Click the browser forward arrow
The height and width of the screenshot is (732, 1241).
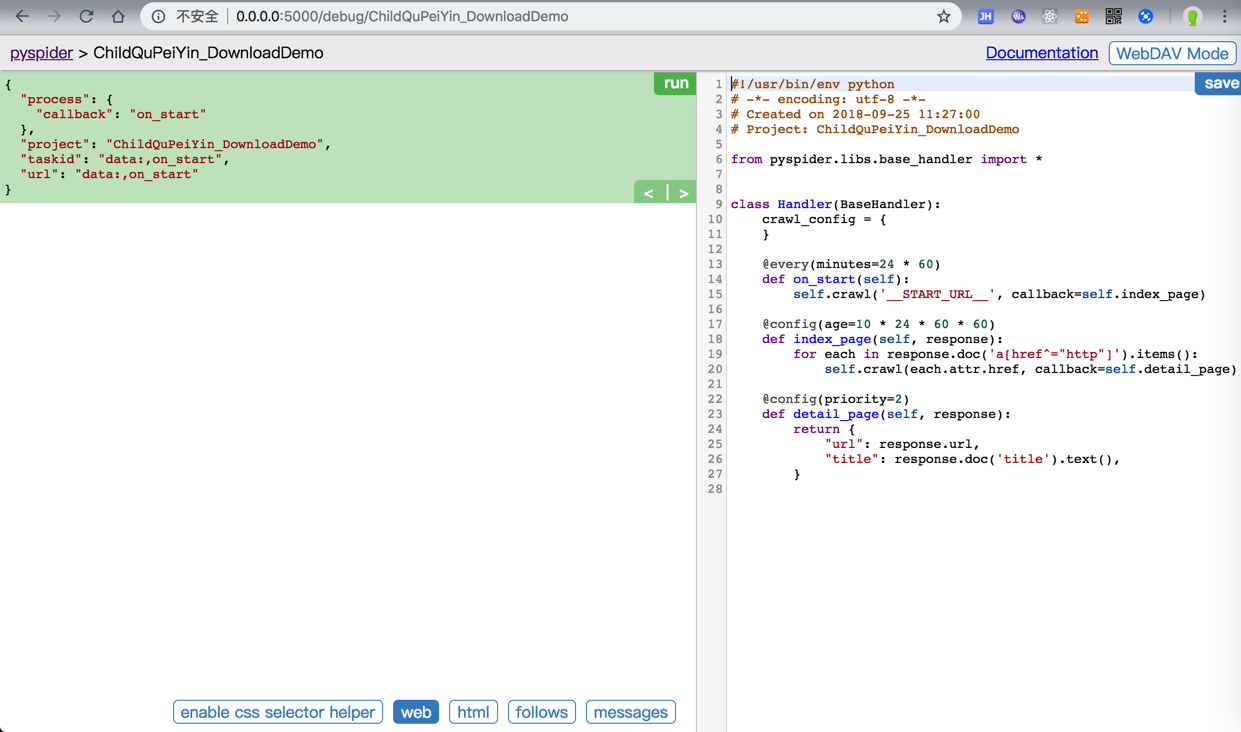point(54,16)
